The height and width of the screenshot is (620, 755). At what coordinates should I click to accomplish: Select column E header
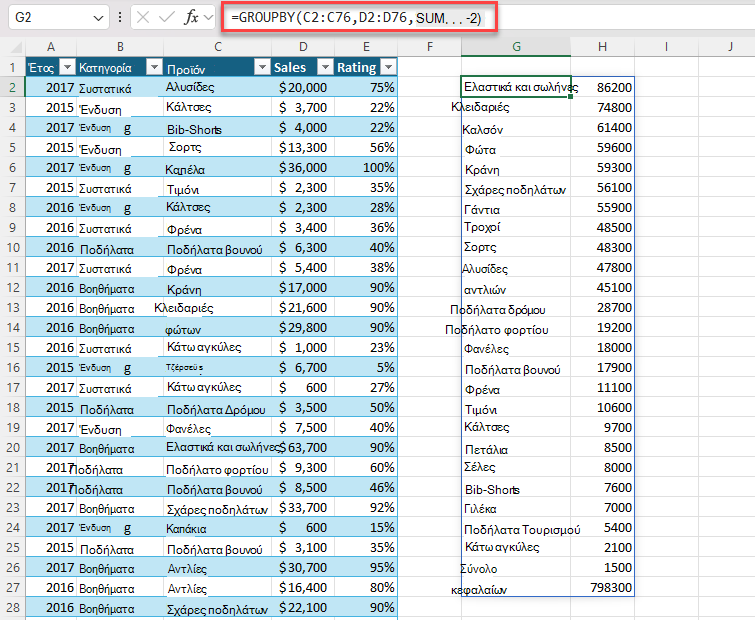click(x=366, y=47)
